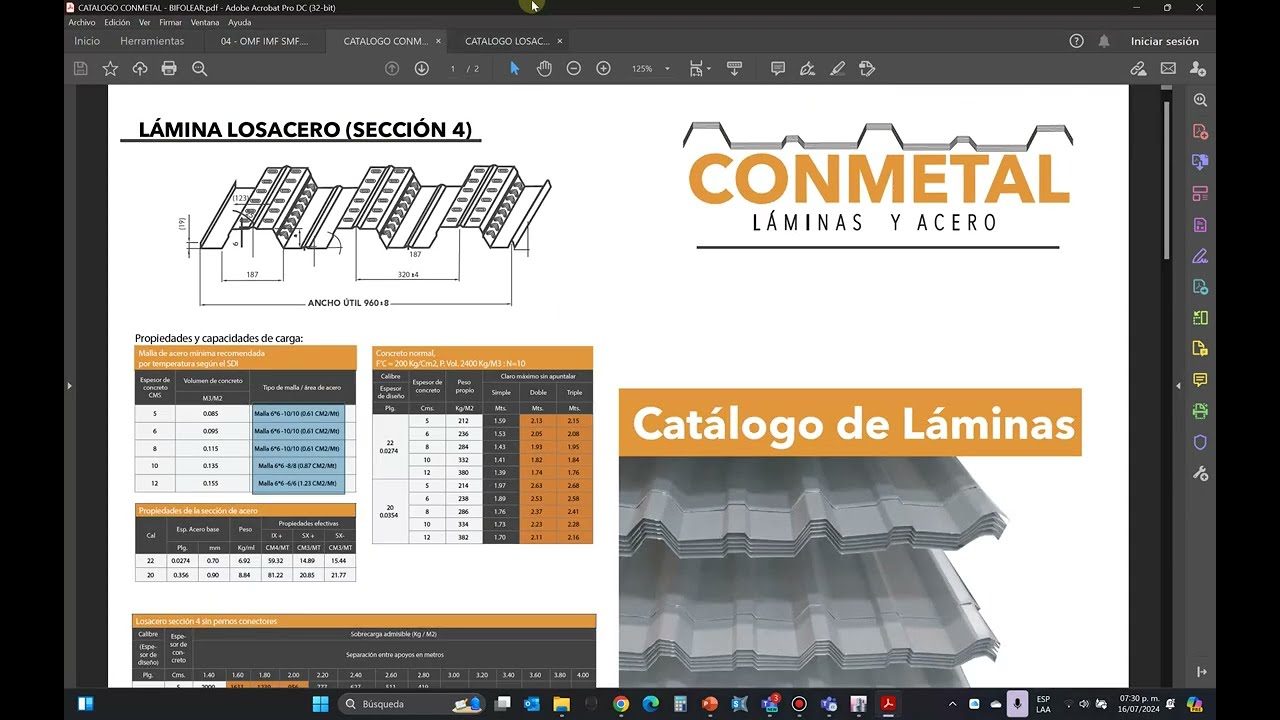Click the share link icon
Screen dimensions: 1280x720
tap(1138, 68)
